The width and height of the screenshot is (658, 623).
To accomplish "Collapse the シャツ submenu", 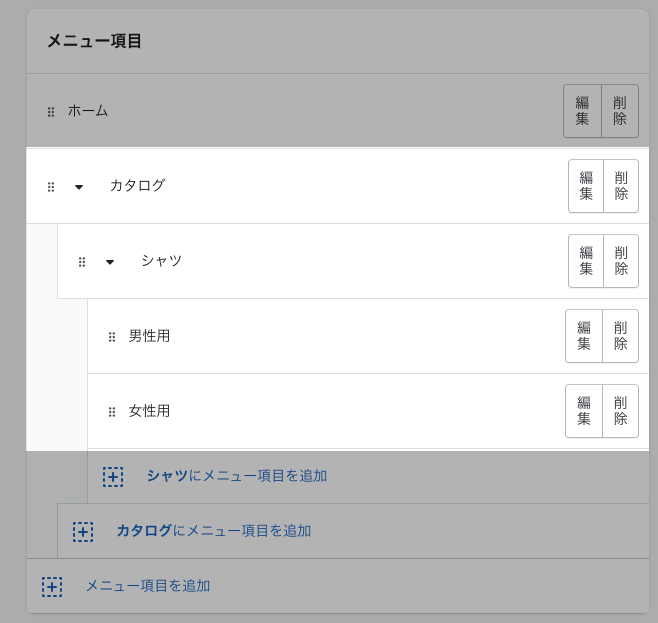I will pyautogui.click(x=110, y=262).
